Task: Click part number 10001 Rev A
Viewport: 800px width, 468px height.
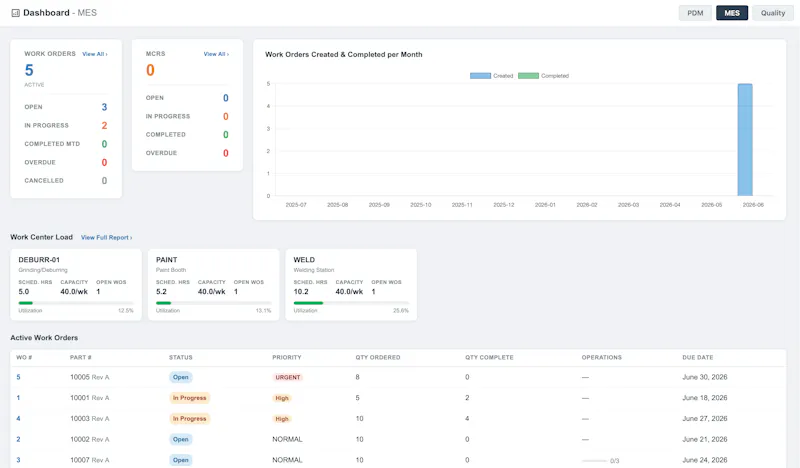Action: click(90, 398)
